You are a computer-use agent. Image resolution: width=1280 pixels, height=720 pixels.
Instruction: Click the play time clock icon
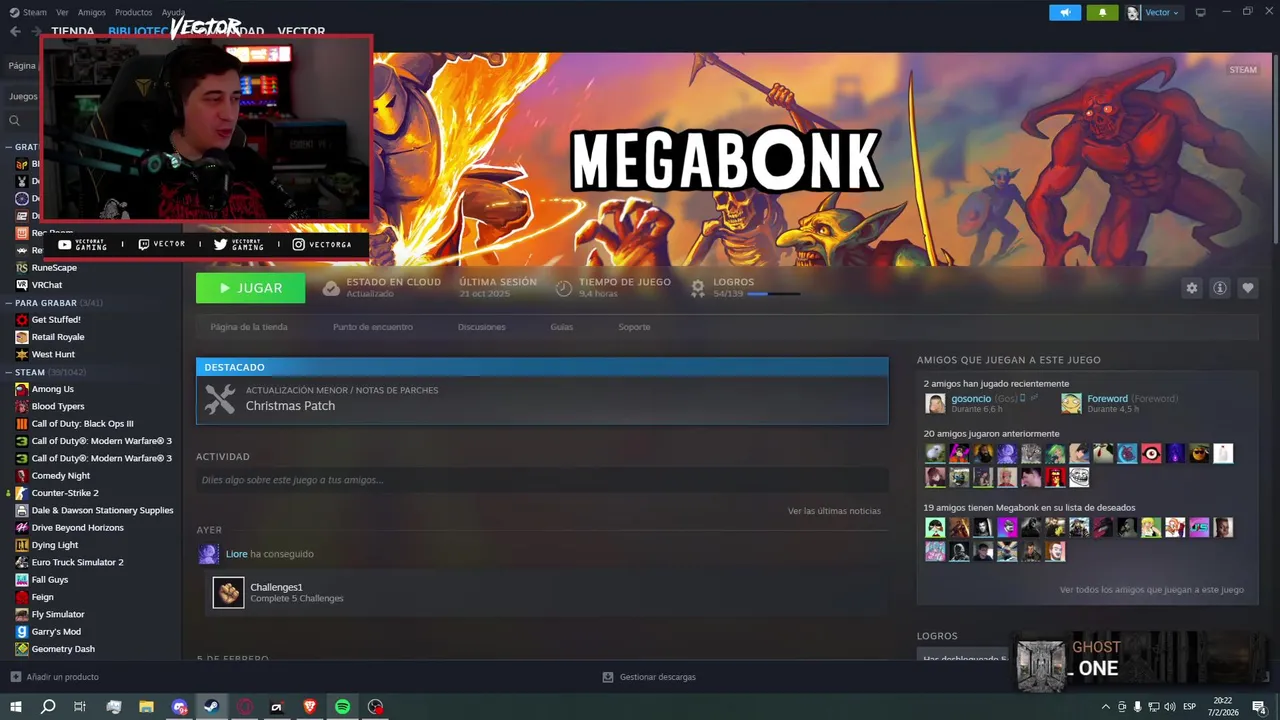click(x=564, y=288)
